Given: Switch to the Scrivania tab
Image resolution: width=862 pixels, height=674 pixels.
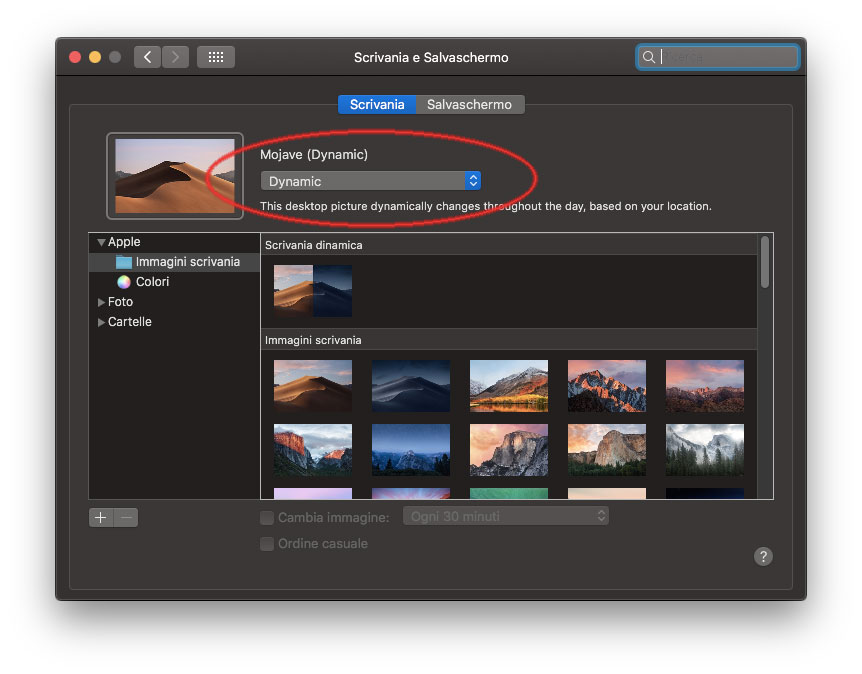Looking at the screenshot, I should pyautogui.click(x=377, y=104).
